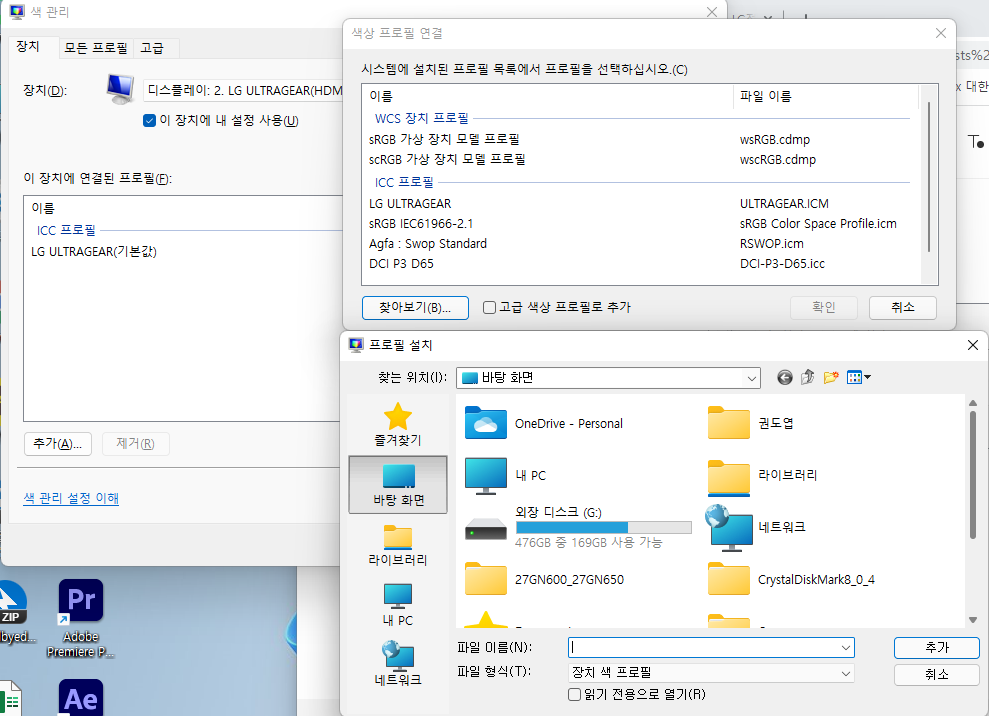Click the 제거(R) button
The height and width of the screenshot is (716, 989).
click(x=135, y=444)
